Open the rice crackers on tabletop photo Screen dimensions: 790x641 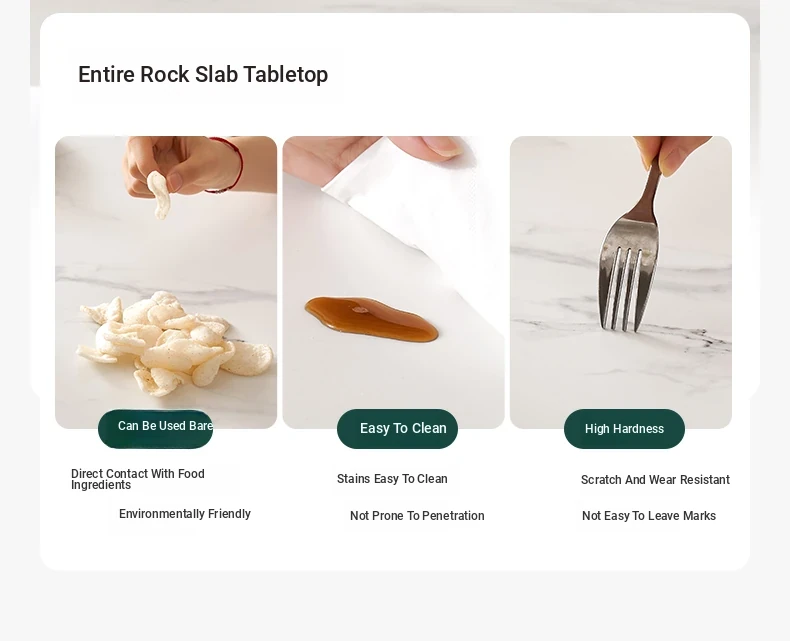[166, 282]
